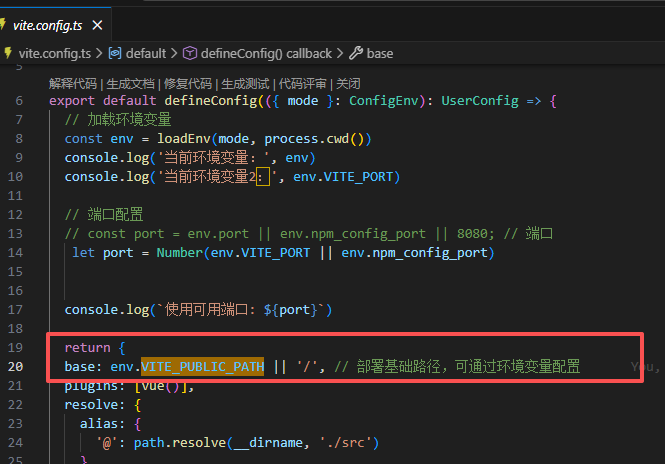Click the './src' string on line 24
This screenshot has width=665, height=464.
click(x=345, y=443)
